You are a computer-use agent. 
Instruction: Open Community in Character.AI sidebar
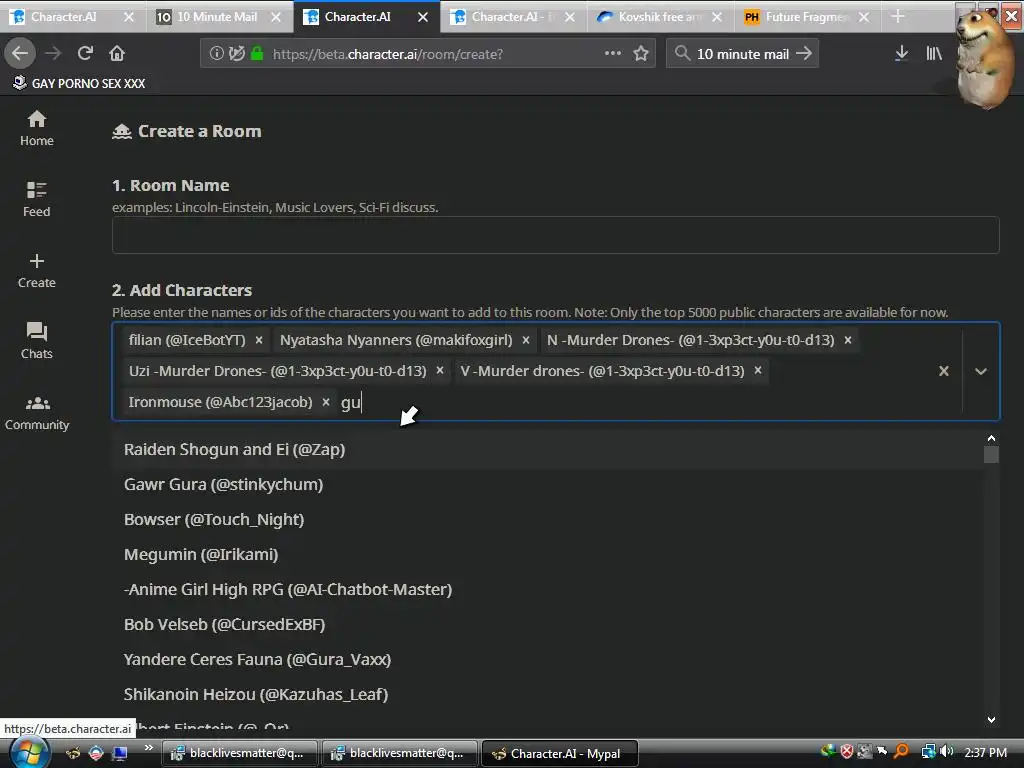click(37, 412)
